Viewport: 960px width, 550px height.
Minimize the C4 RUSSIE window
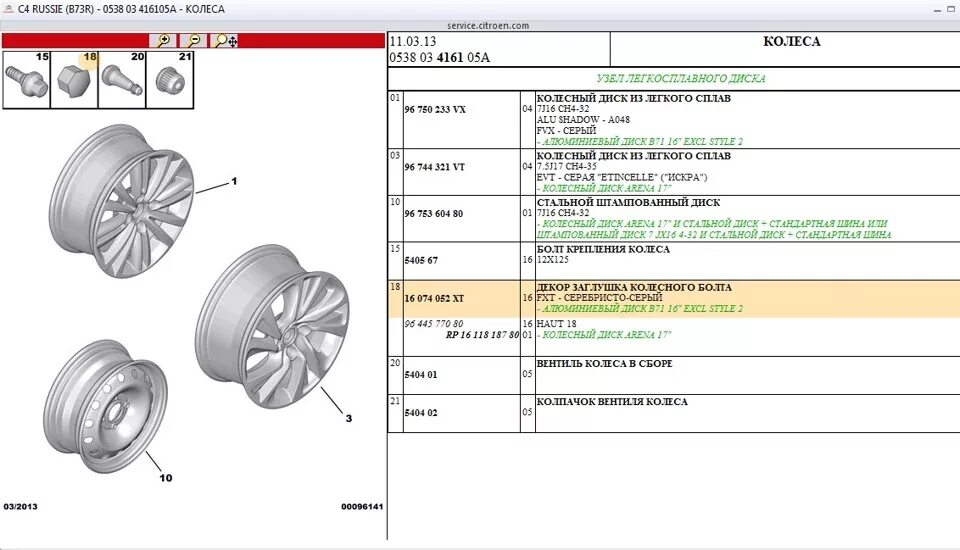point(937,10)
